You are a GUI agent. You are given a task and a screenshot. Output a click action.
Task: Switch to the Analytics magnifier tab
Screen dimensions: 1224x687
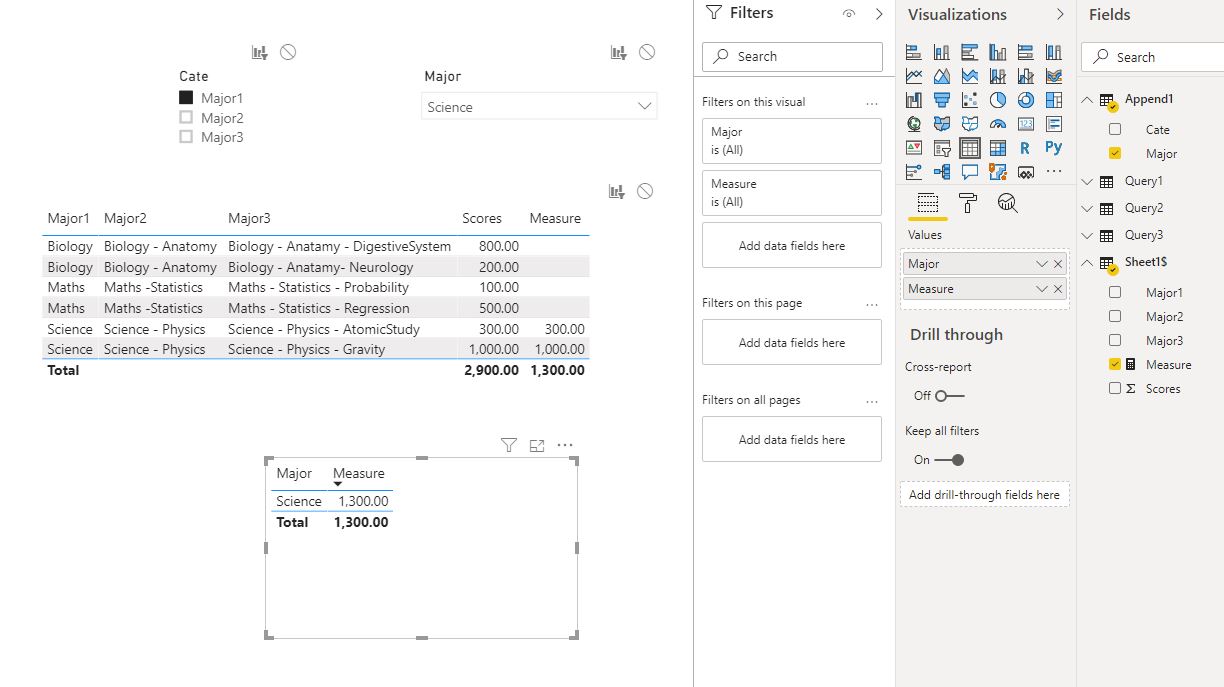tap(1007, 203)
